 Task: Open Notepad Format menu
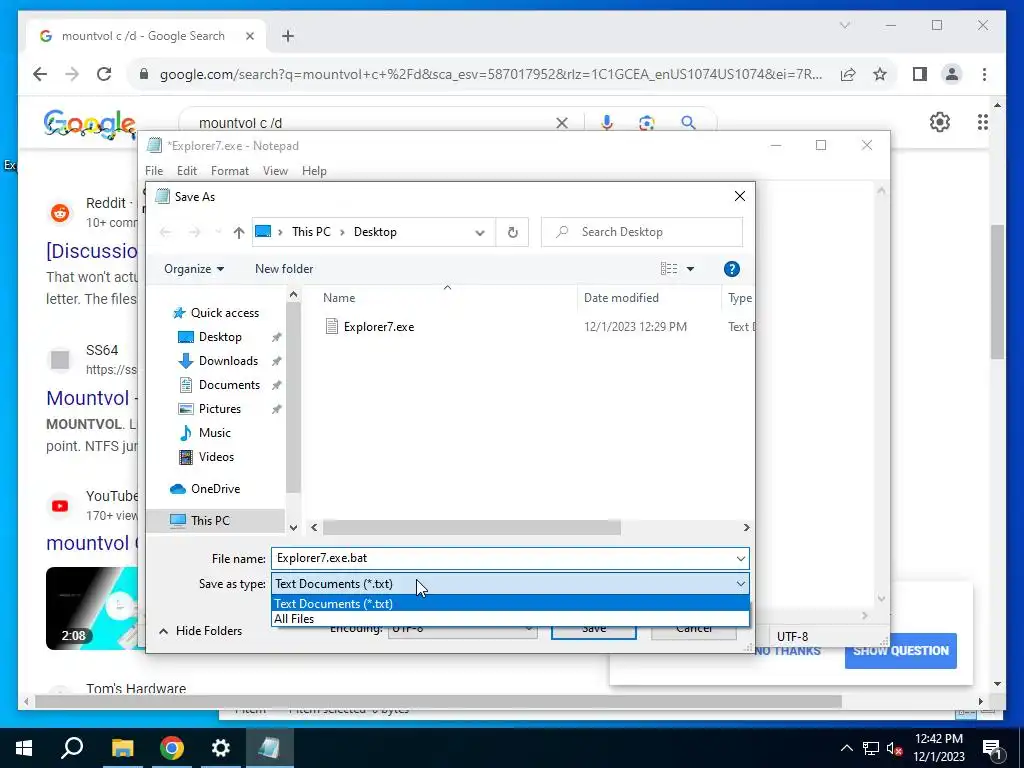[229, 171]
